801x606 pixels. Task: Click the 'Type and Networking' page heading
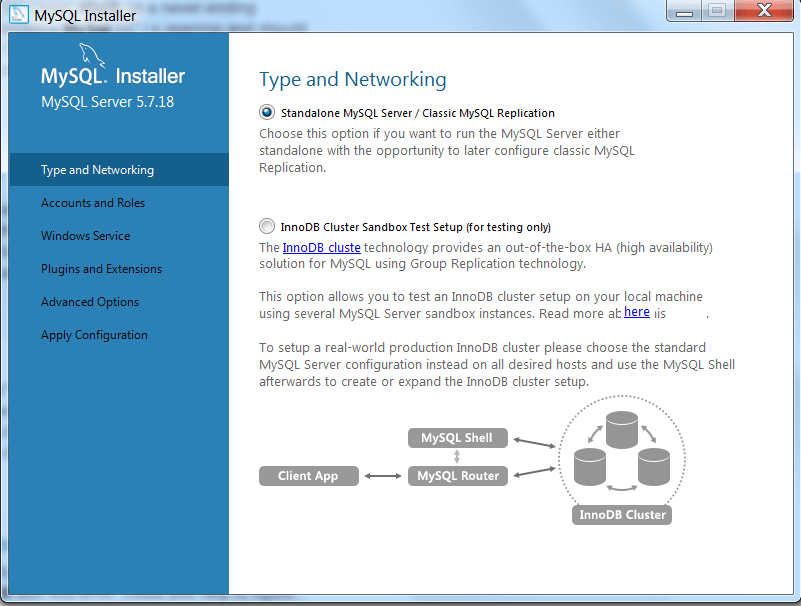[352, 80]
